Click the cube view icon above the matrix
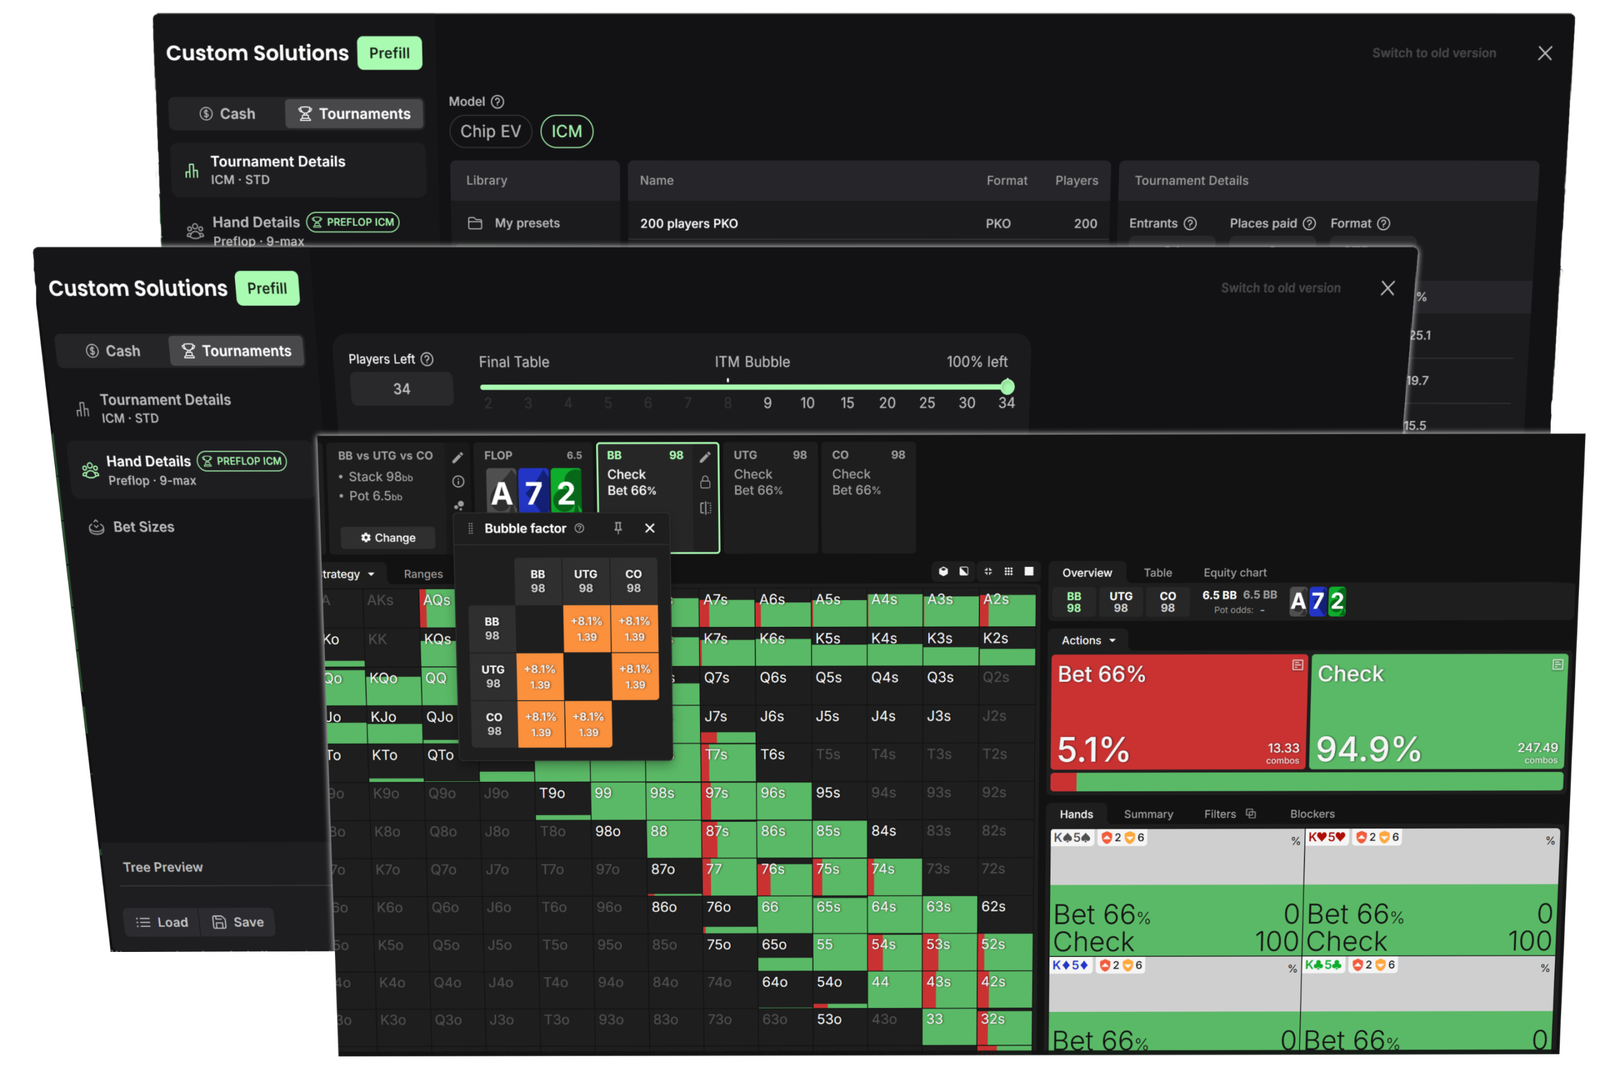Image resolution: width=1600 pixels, height=1067 pixels. tap(943, 571)
